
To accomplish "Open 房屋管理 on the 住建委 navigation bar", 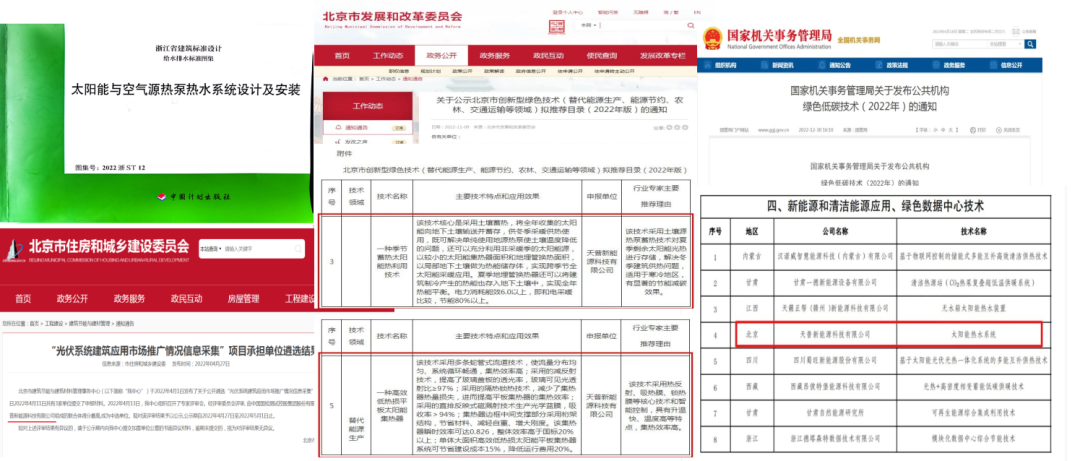I will 243,298.
